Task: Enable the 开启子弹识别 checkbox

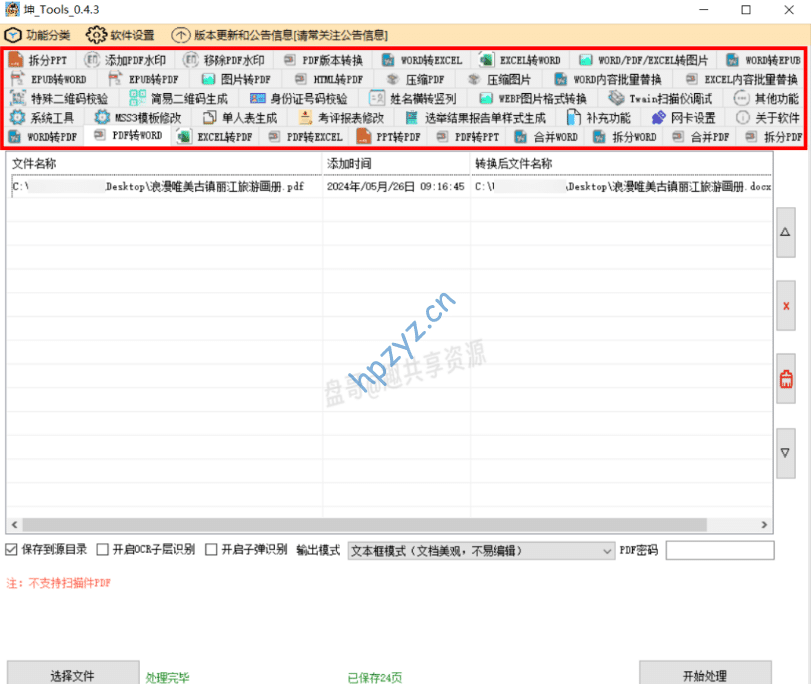Action: coord(211,550)
